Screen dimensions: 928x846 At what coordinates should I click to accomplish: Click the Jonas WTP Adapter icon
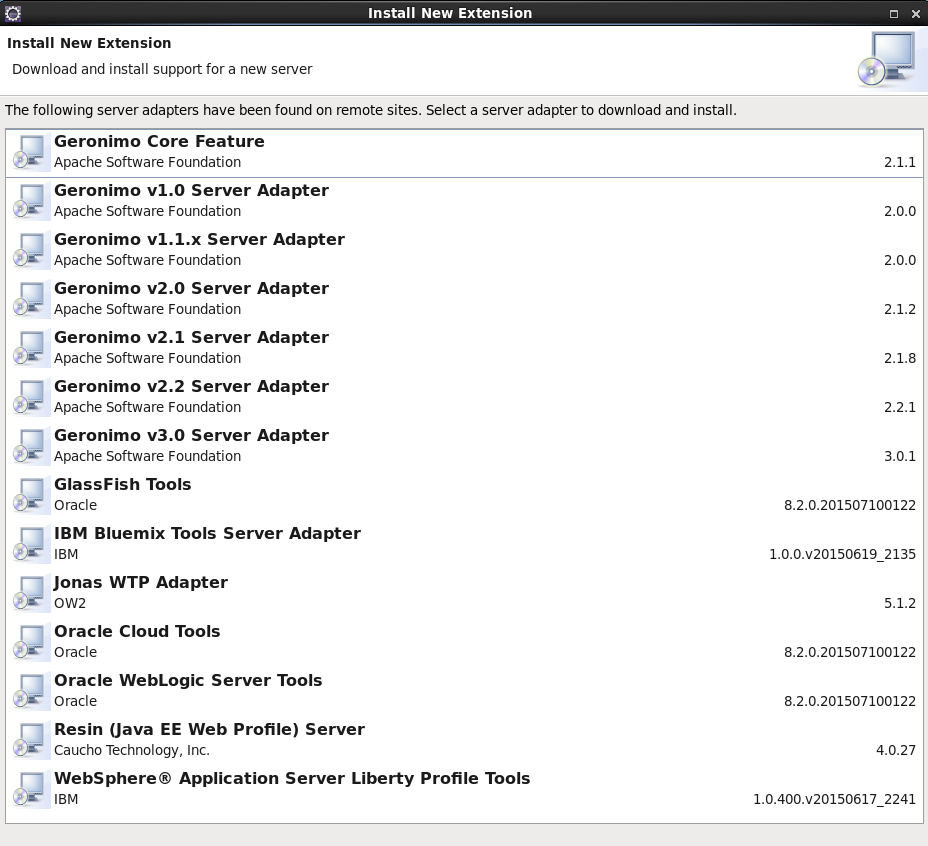30,594
